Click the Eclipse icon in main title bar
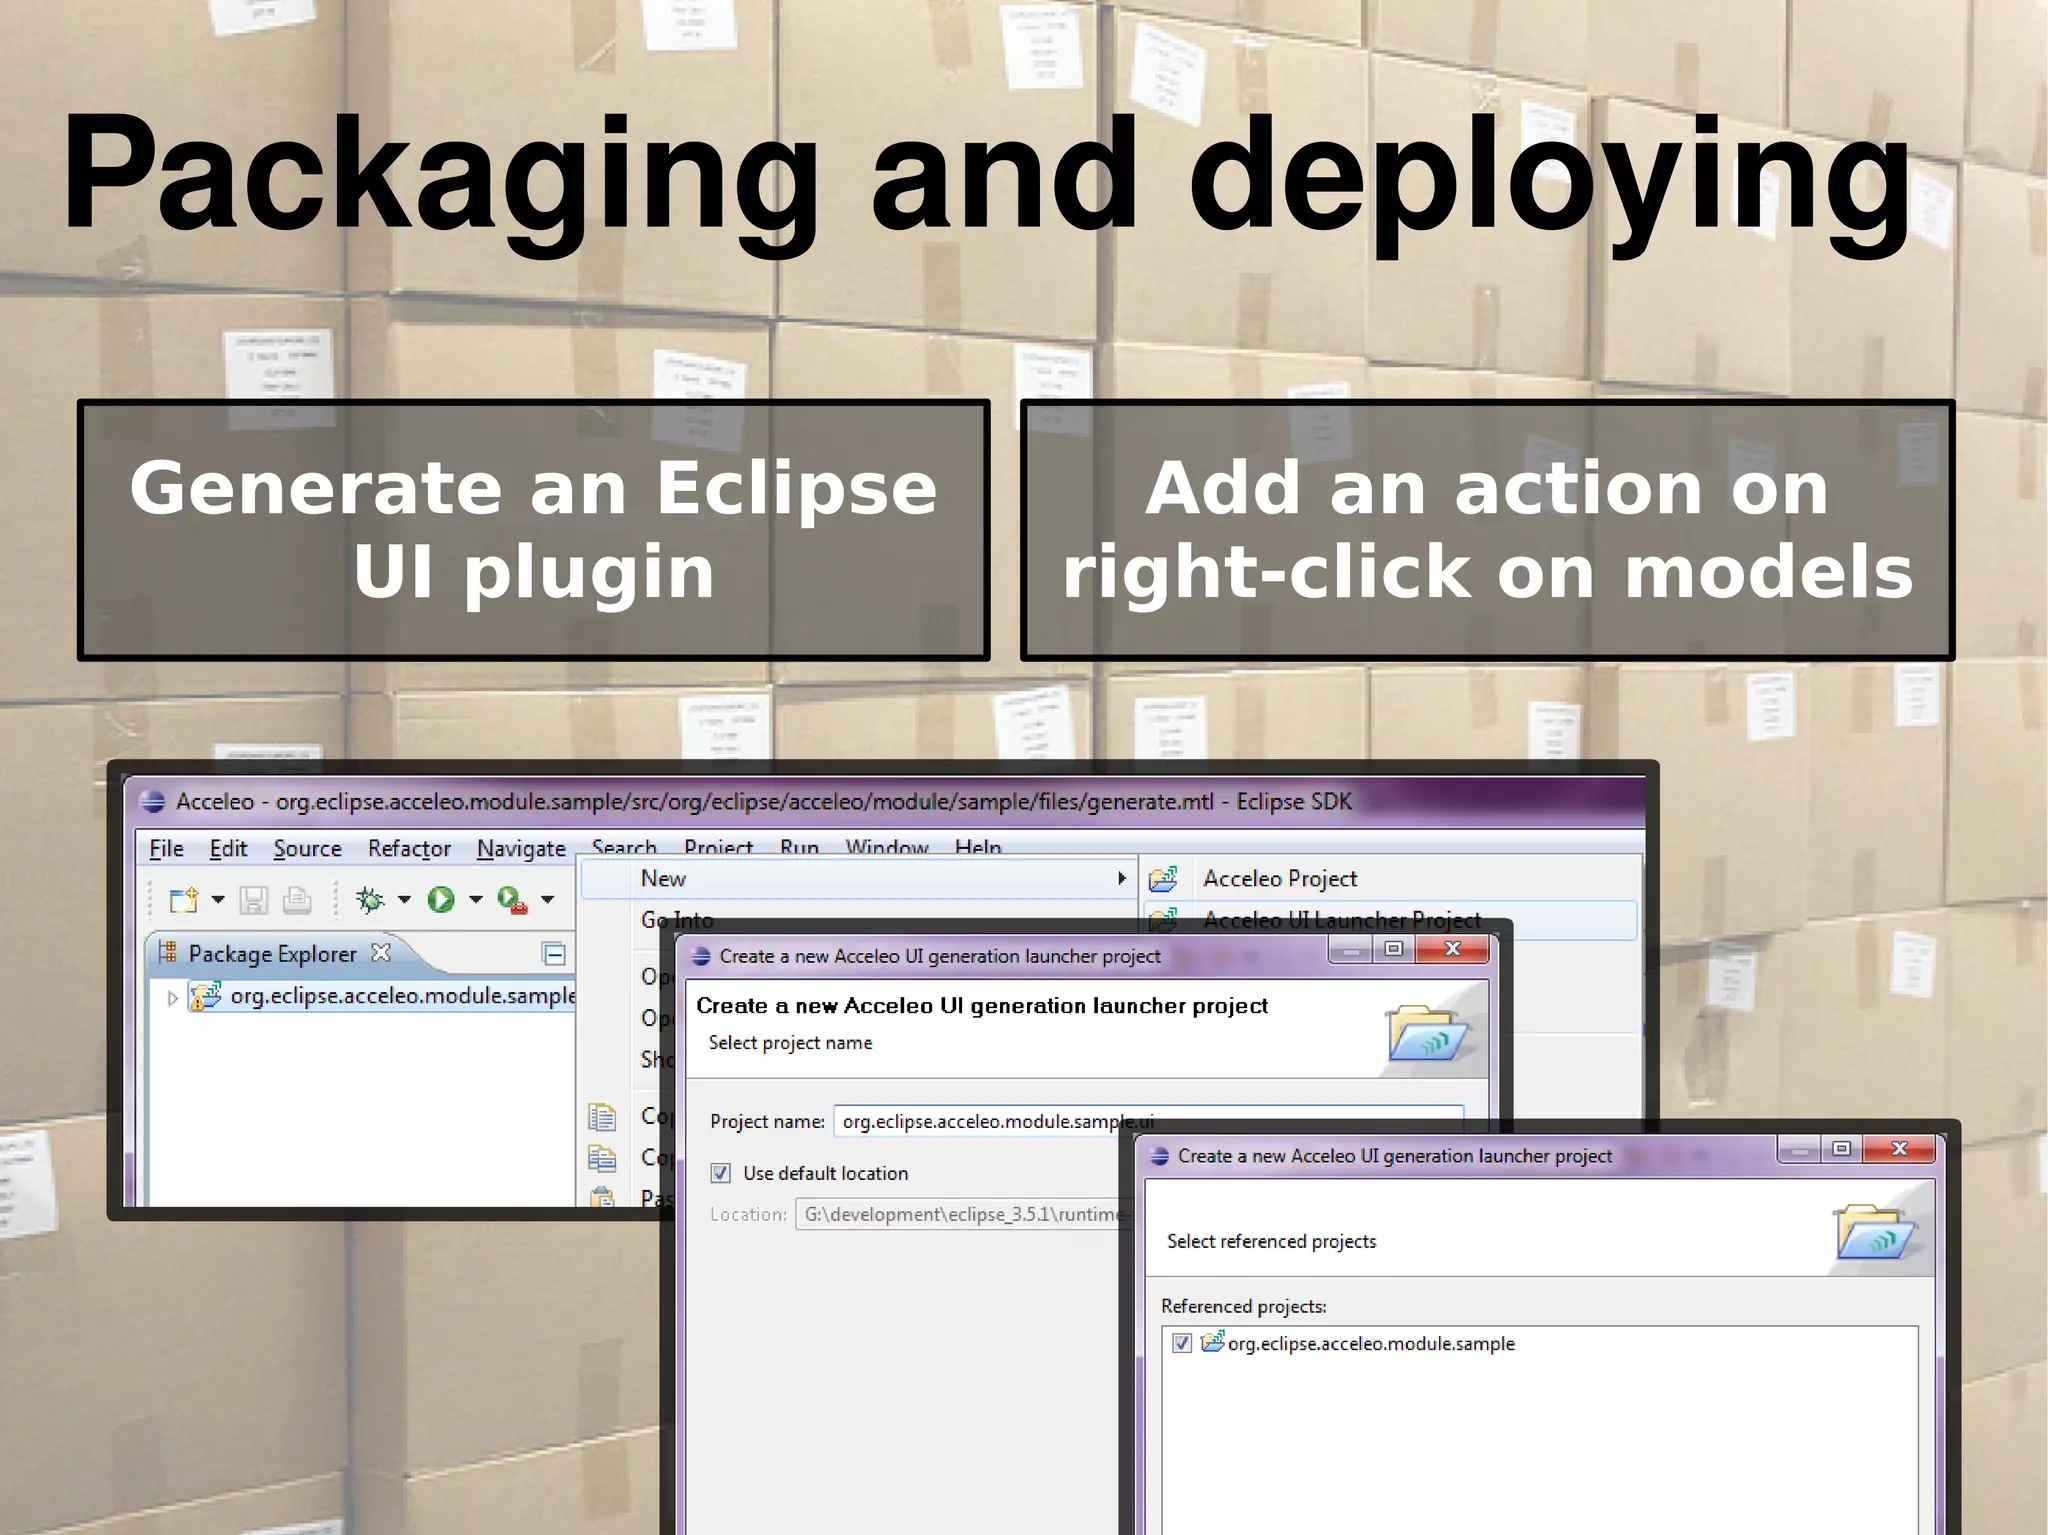The image size is (2048, 1535). 152,801
